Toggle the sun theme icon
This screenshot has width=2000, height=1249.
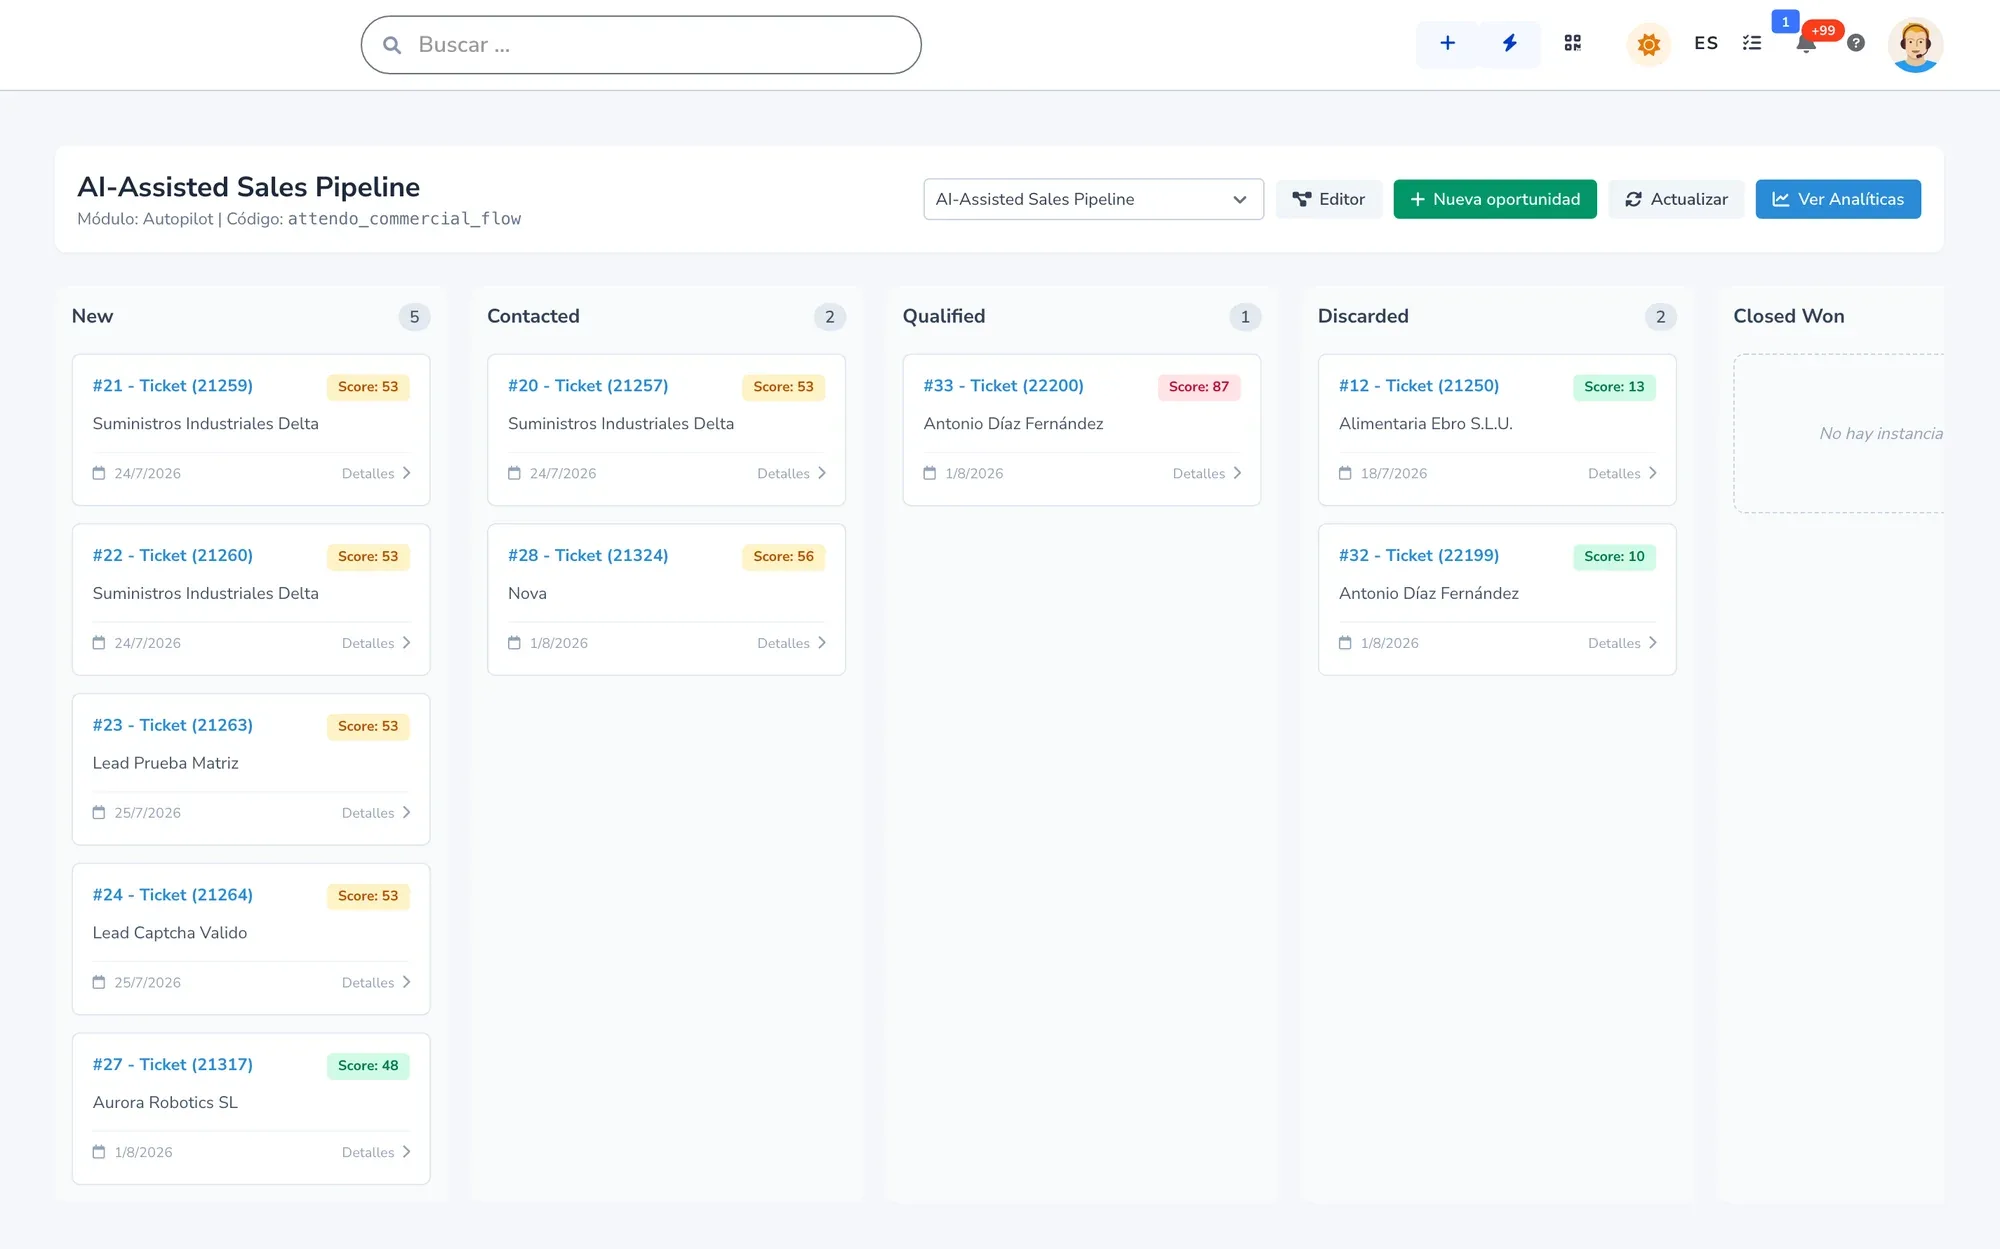point(1649,44)
